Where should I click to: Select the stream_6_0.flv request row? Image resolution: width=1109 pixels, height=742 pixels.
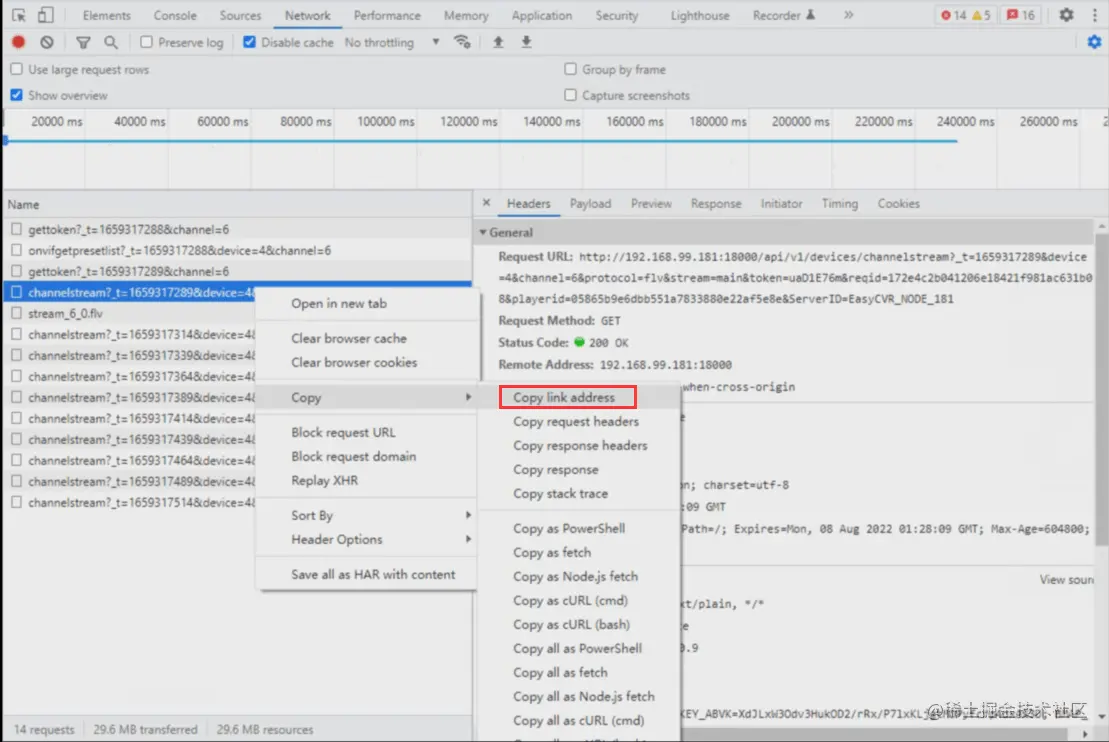click(x=129, y=313)
